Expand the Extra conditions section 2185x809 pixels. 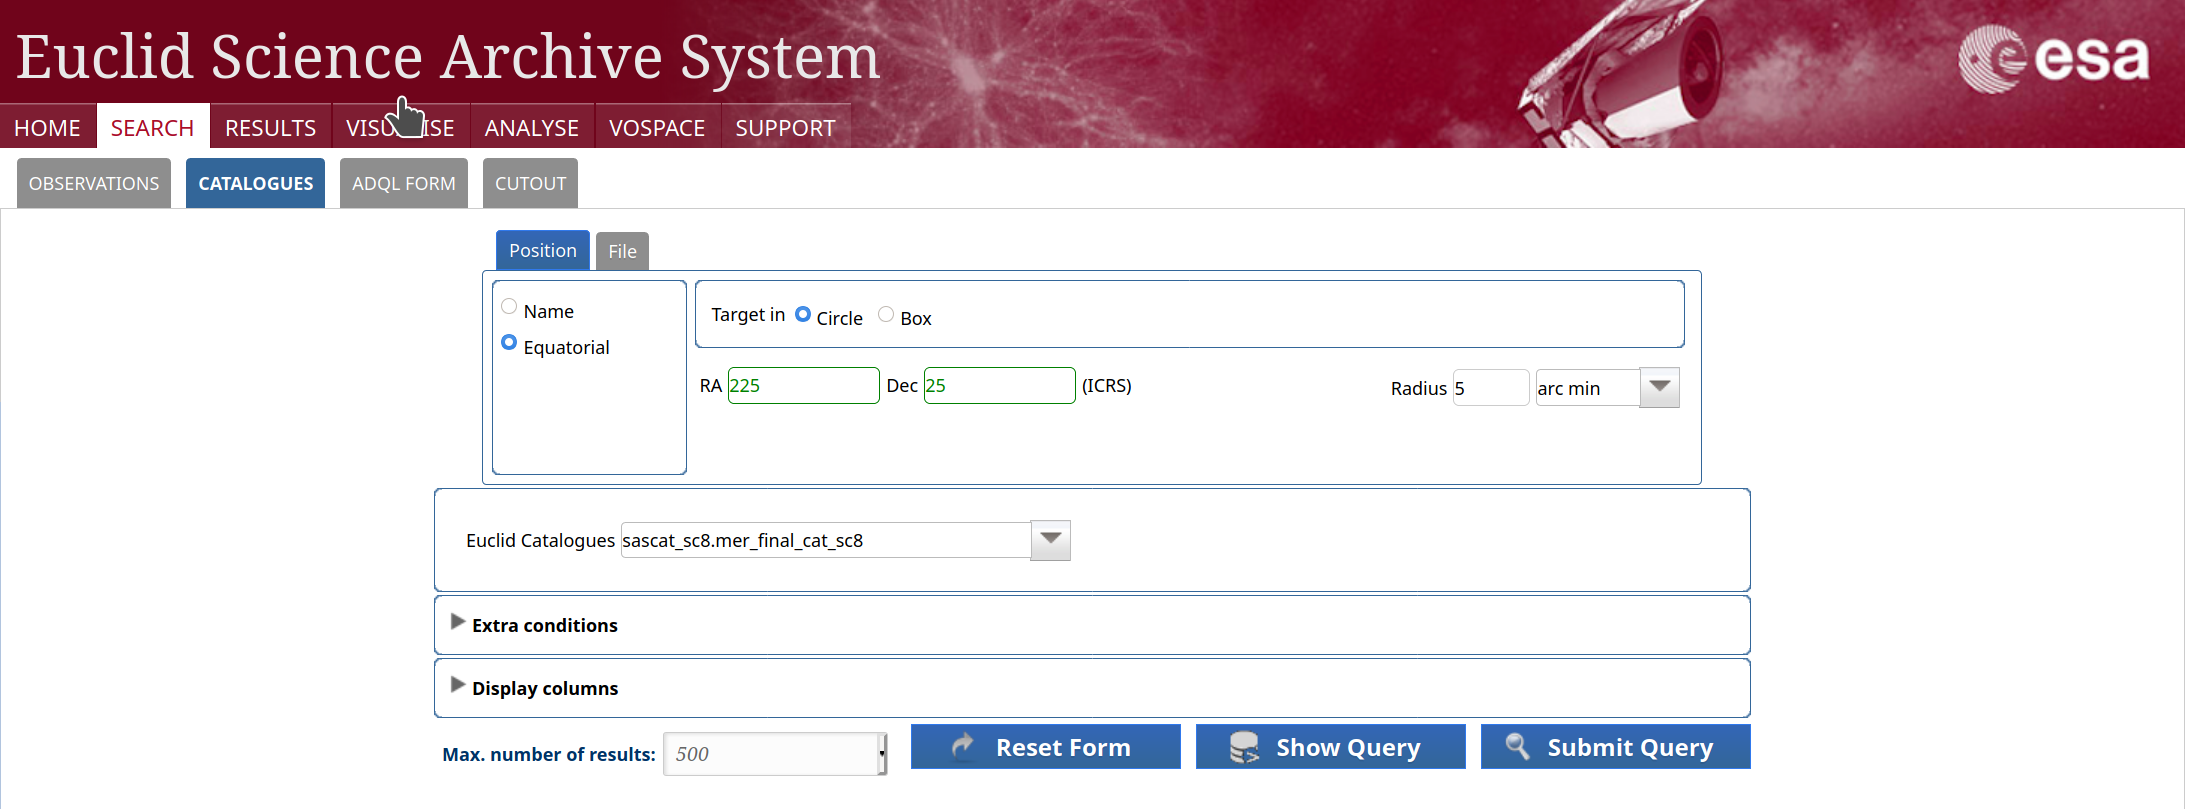[458, 622]
